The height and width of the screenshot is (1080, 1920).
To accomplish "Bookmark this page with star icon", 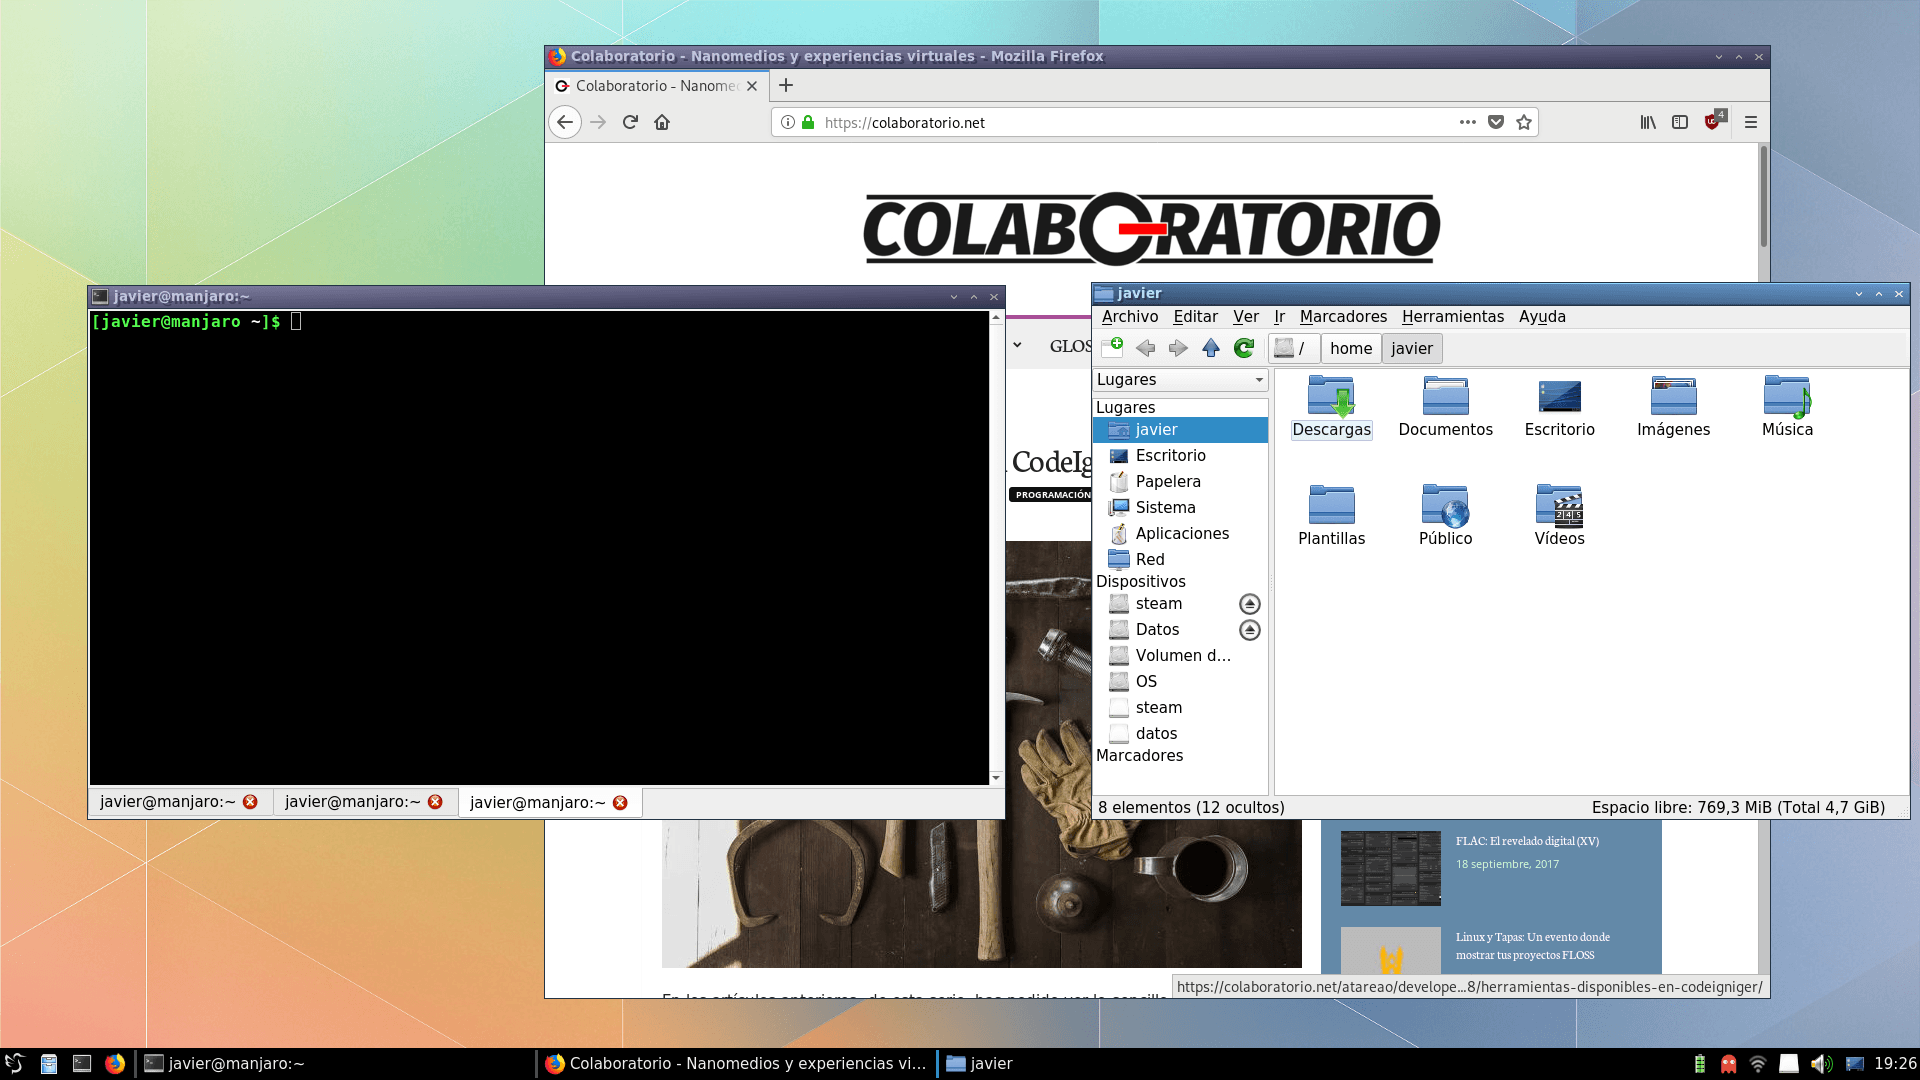I will tap(1524, 122).
